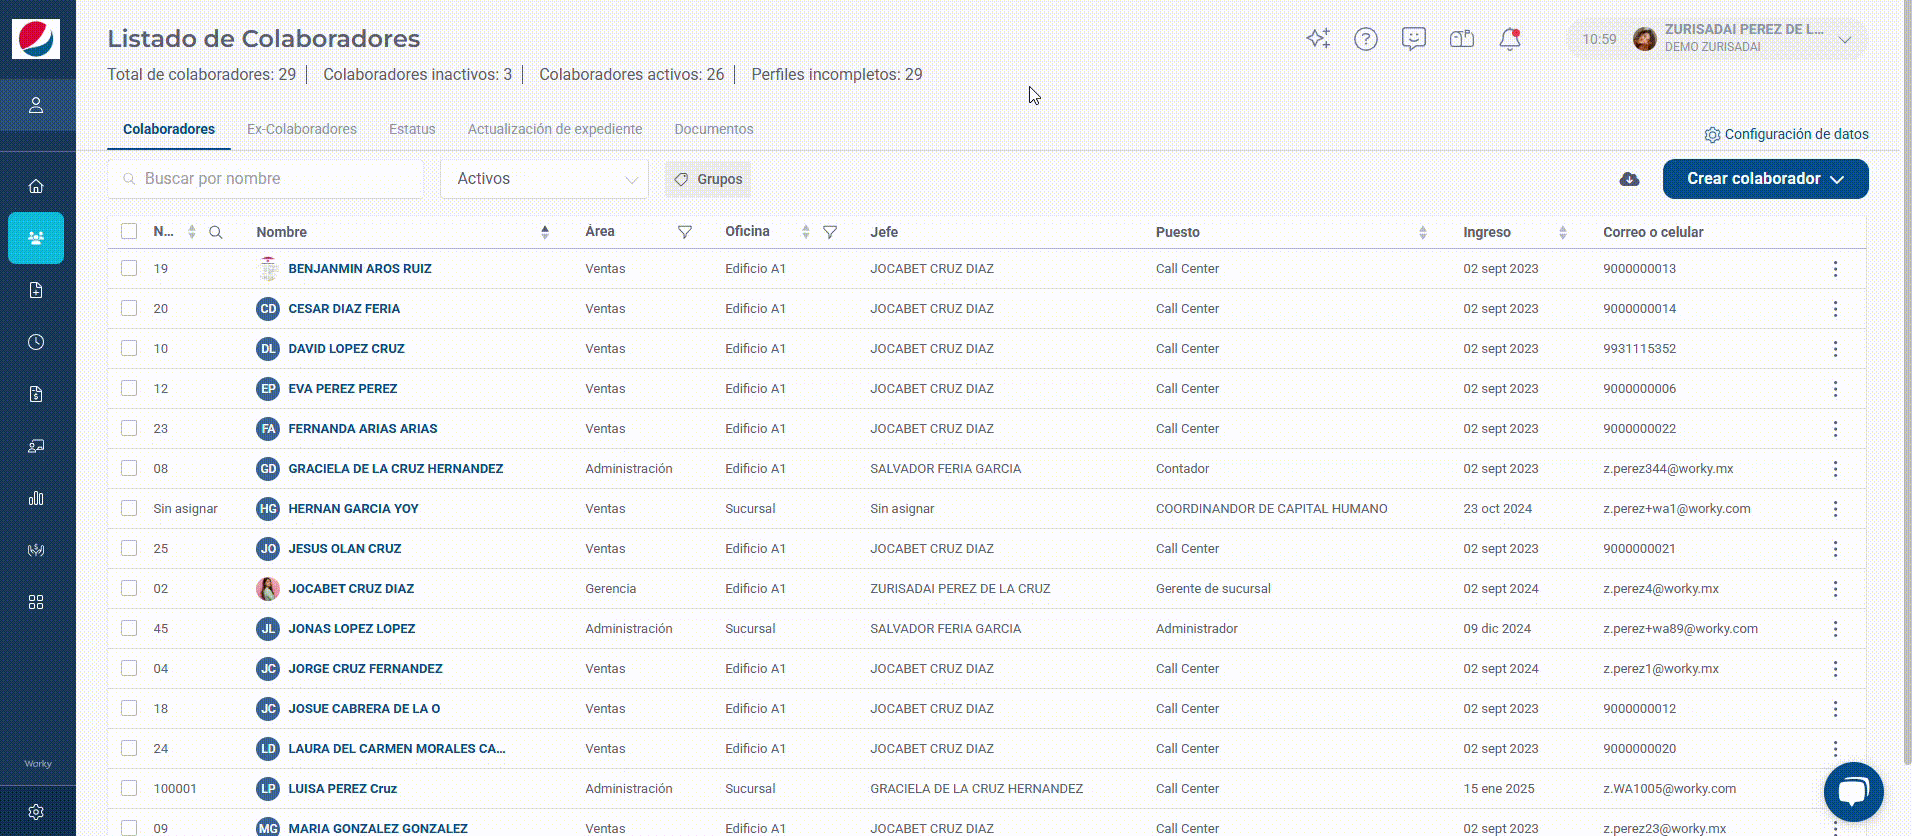Click Gerente de sucursal cell
This screenshot has height=836, width=1912.
point(1213,589)
